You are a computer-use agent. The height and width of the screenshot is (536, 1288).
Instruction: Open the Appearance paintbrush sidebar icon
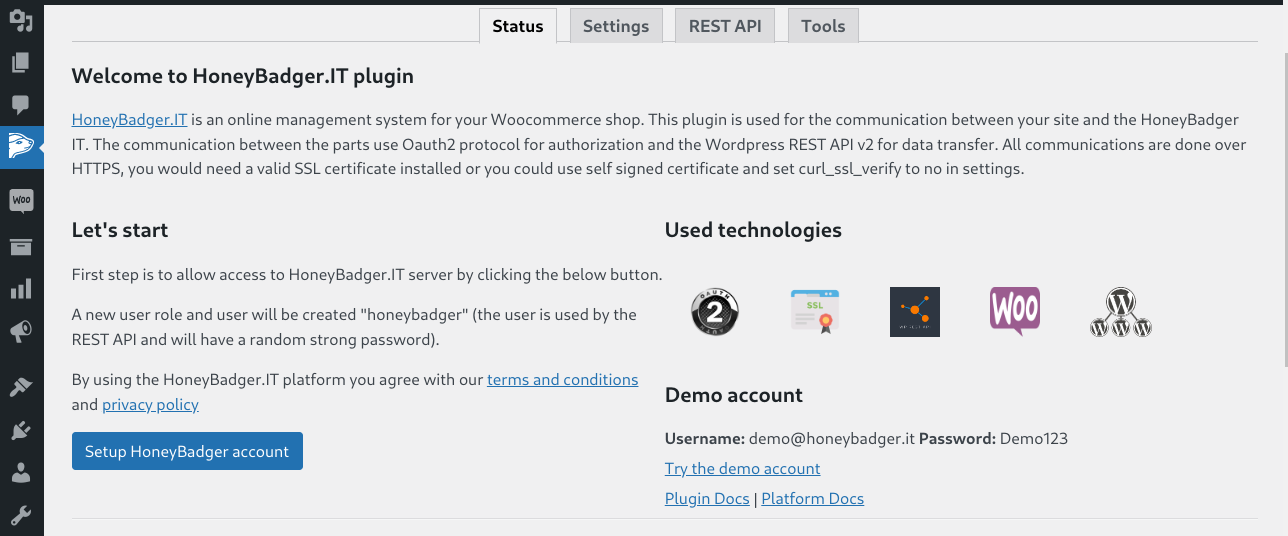[21, 387]
